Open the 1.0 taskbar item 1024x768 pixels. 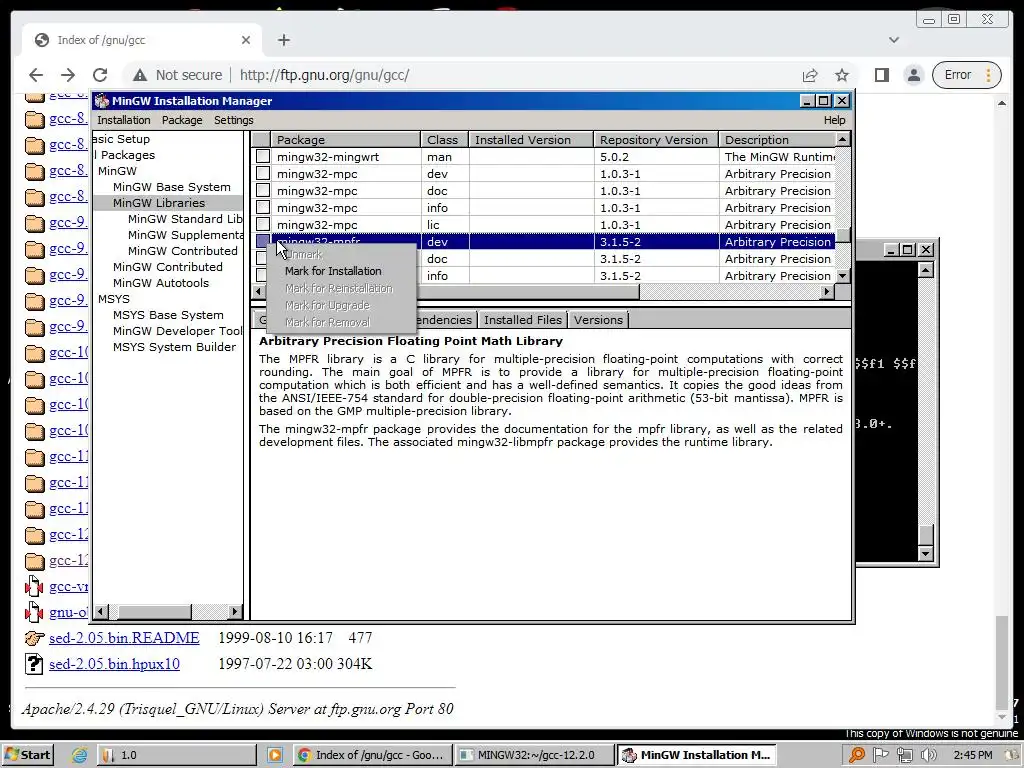177,755
